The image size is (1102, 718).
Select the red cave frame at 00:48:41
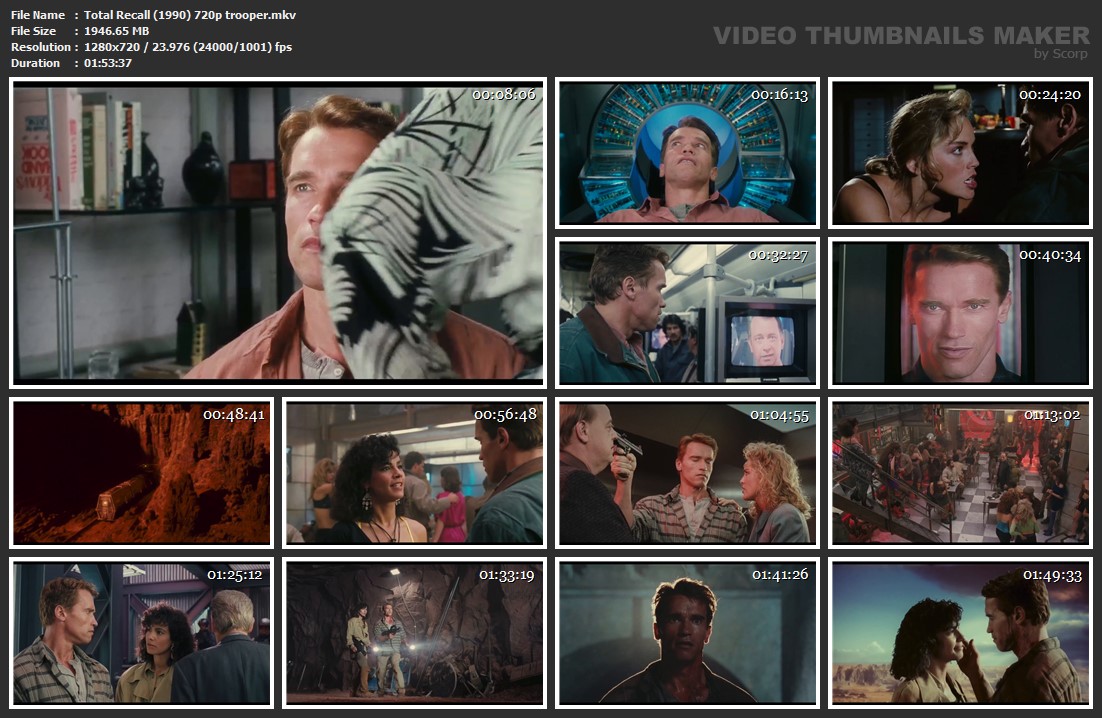tap(141, 473)
